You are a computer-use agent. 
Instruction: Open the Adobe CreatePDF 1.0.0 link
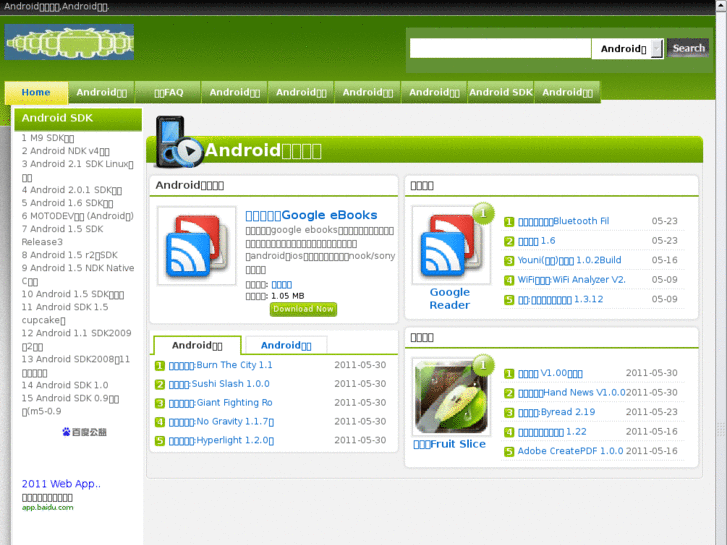coord(570,451)
